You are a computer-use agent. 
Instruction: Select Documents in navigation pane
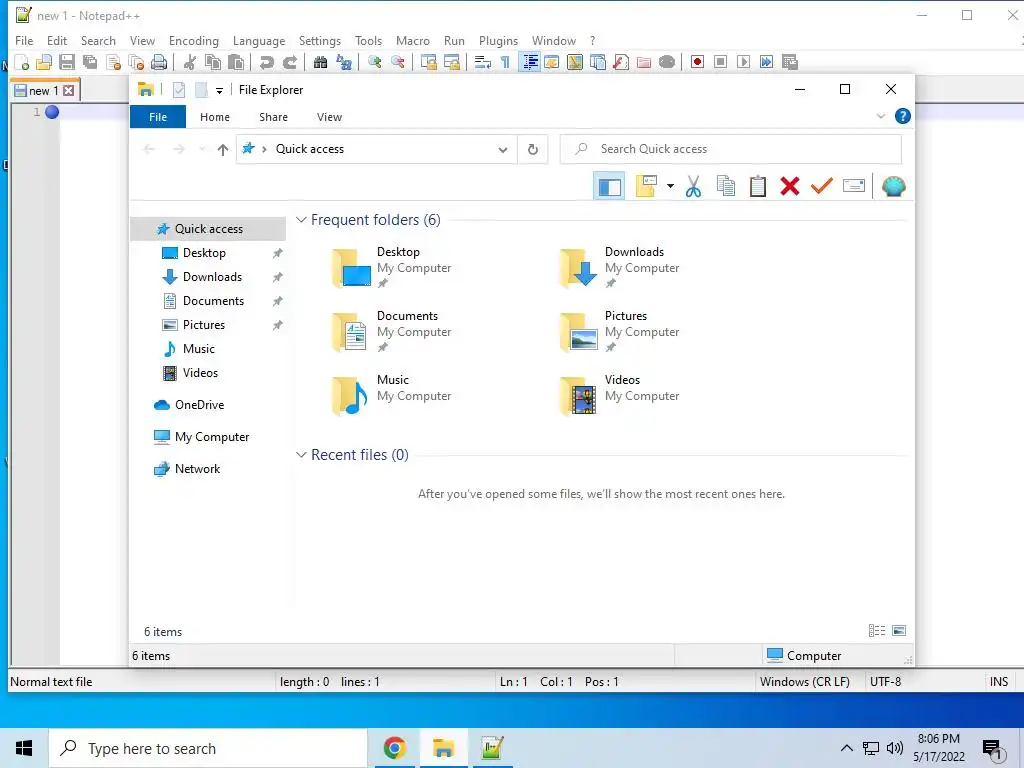point(213,301)
